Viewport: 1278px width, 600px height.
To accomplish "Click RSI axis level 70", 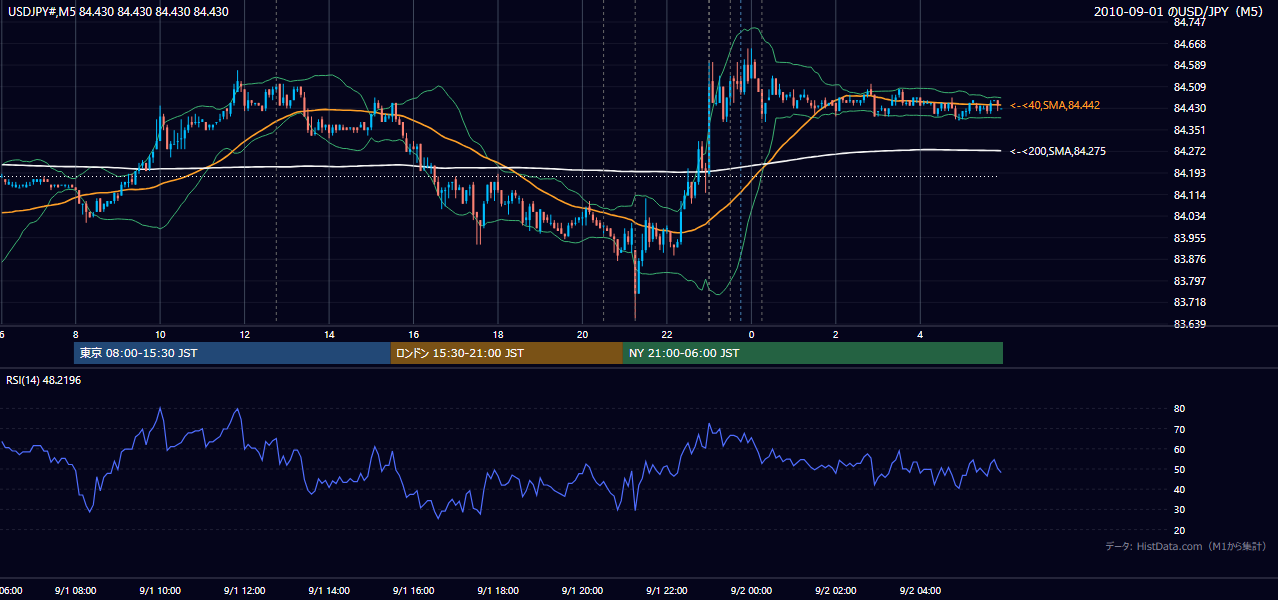I will (x=1179, y=430).
